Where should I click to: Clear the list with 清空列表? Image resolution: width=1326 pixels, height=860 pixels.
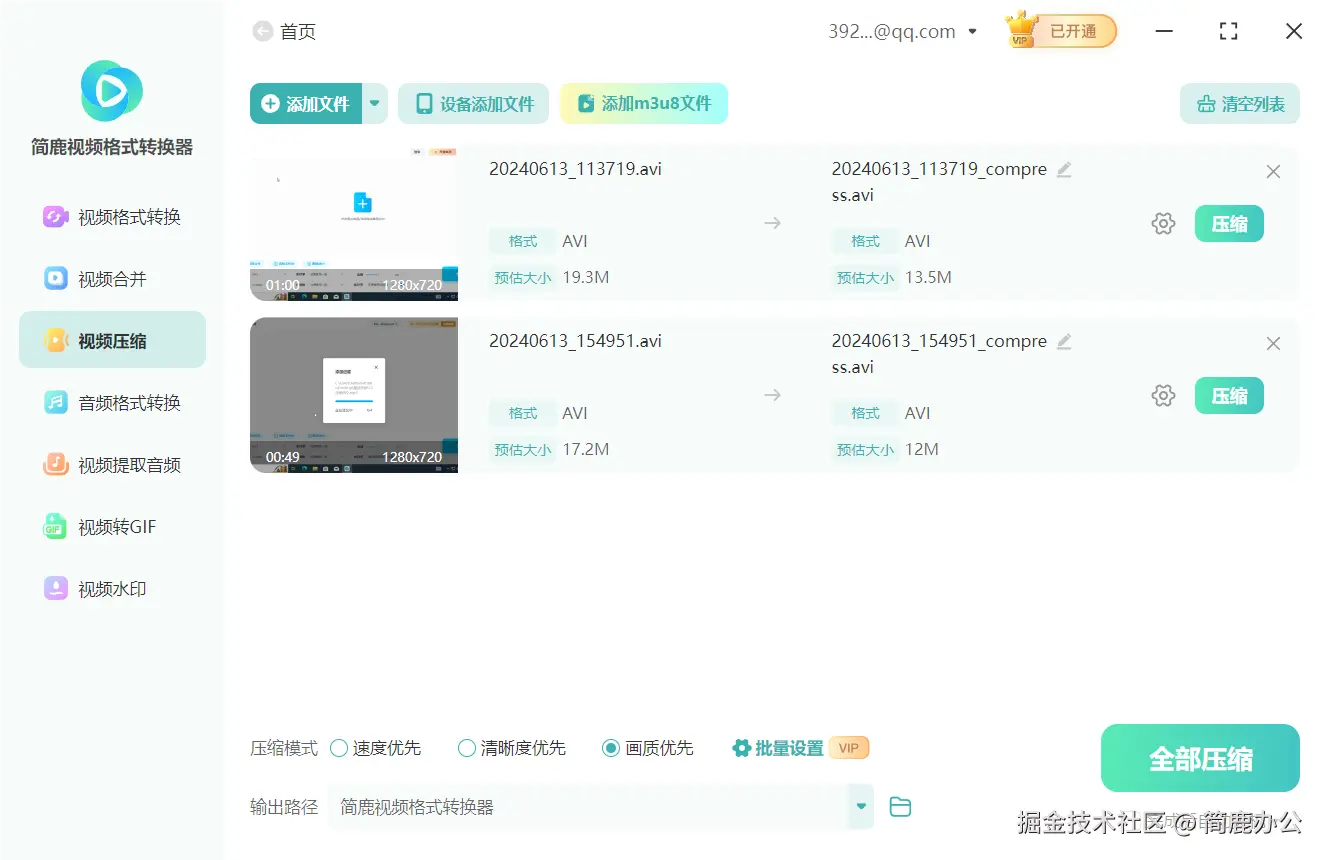pos(1239,103)
